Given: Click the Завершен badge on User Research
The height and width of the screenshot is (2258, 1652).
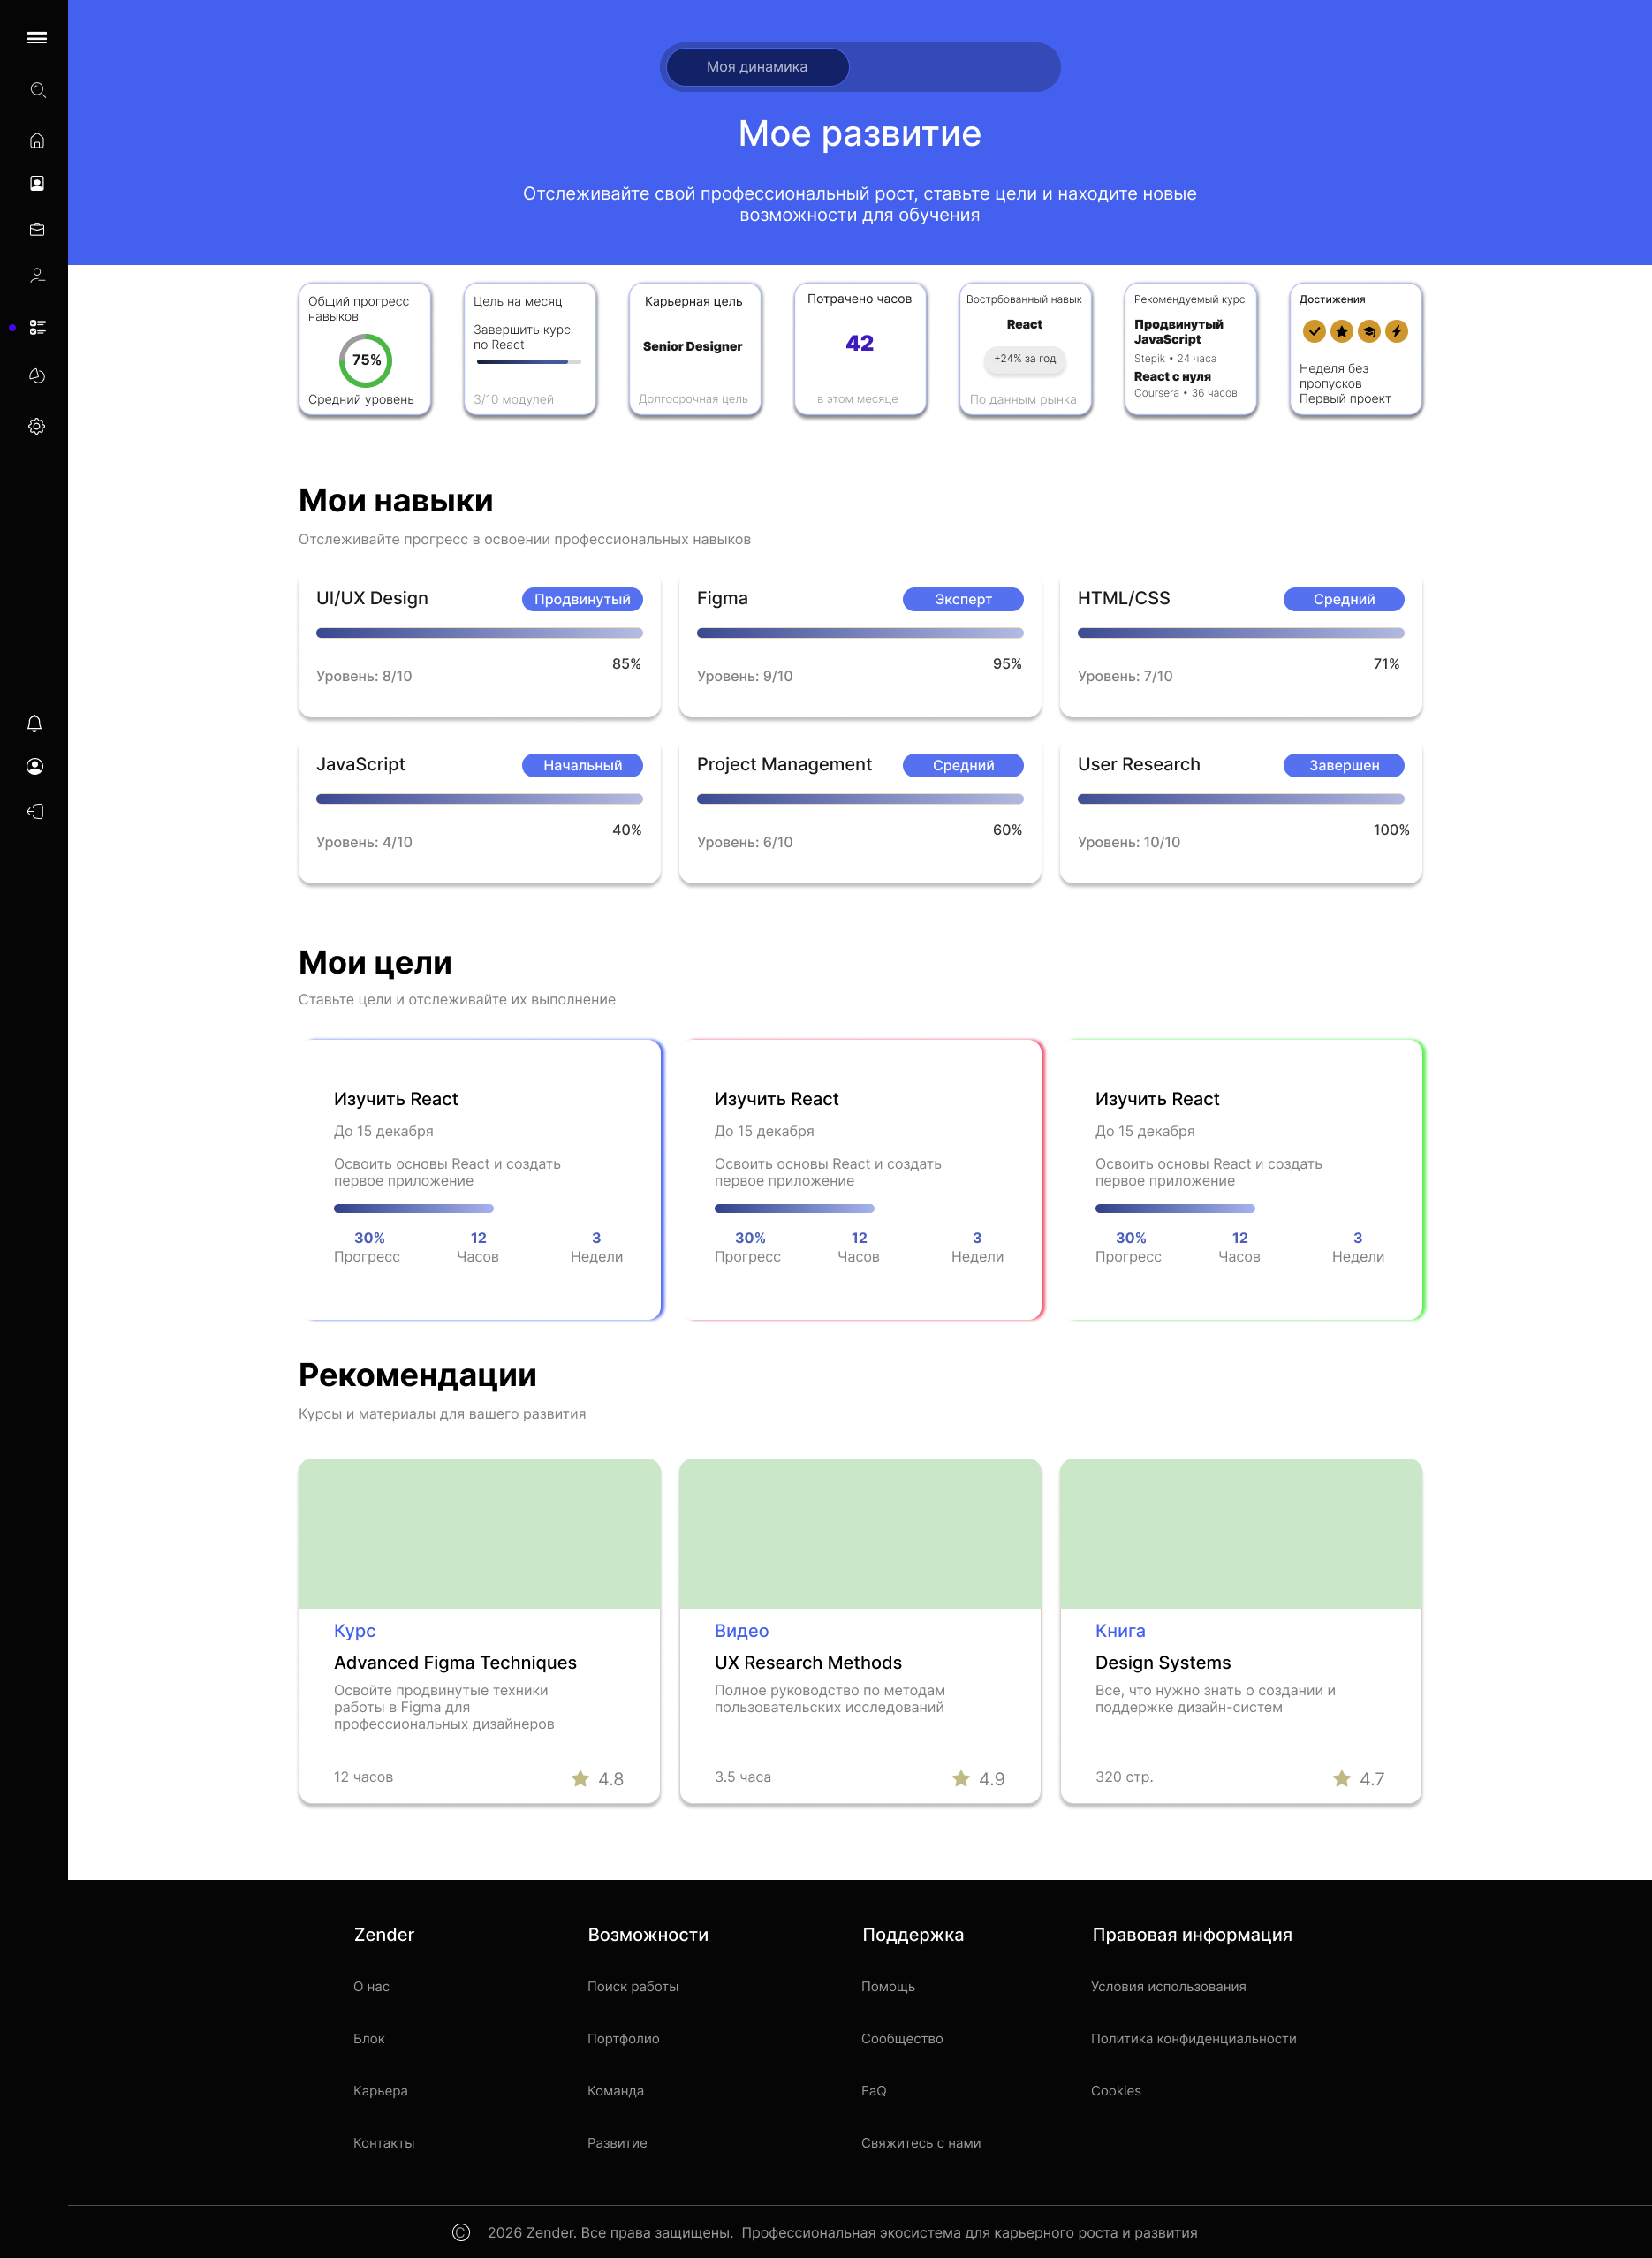Looking at the screenshot, I should [x=1344, y=765].
